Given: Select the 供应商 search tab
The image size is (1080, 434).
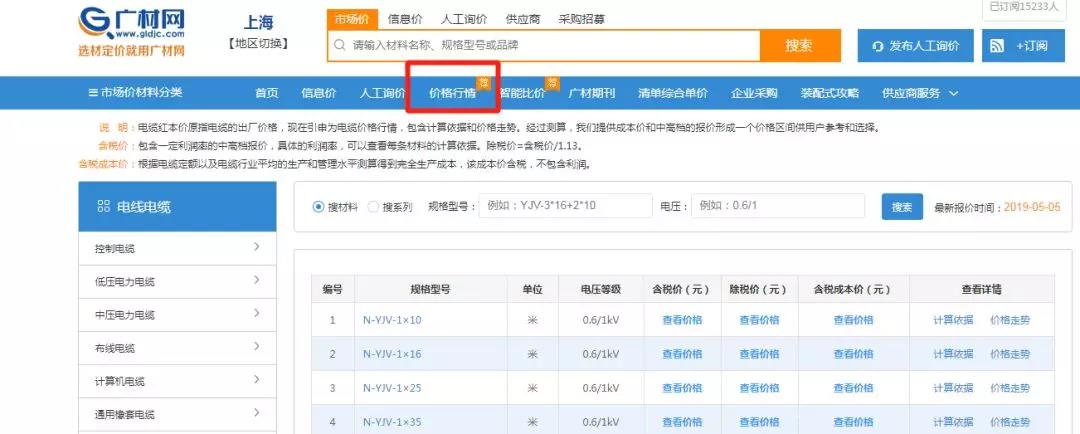Looking at the screenshot, I should pos(523,19).
